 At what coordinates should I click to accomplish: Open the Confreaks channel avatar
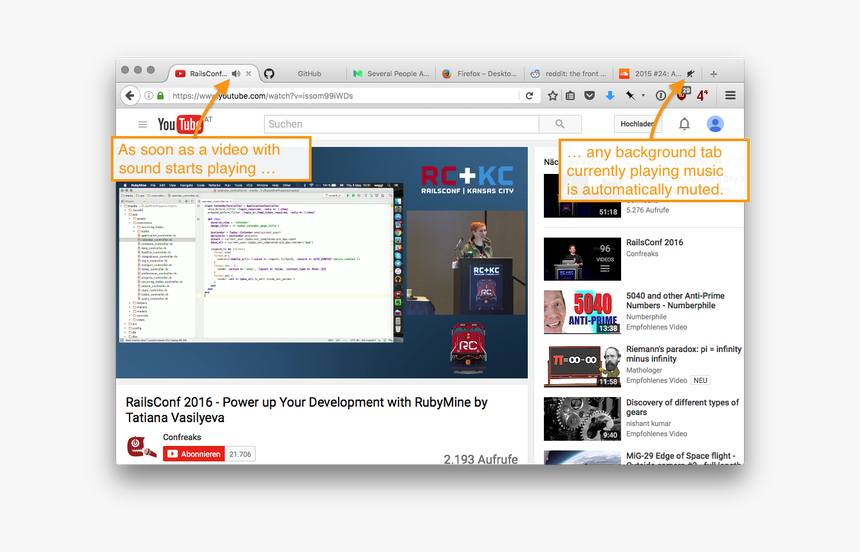coord(142,447)
